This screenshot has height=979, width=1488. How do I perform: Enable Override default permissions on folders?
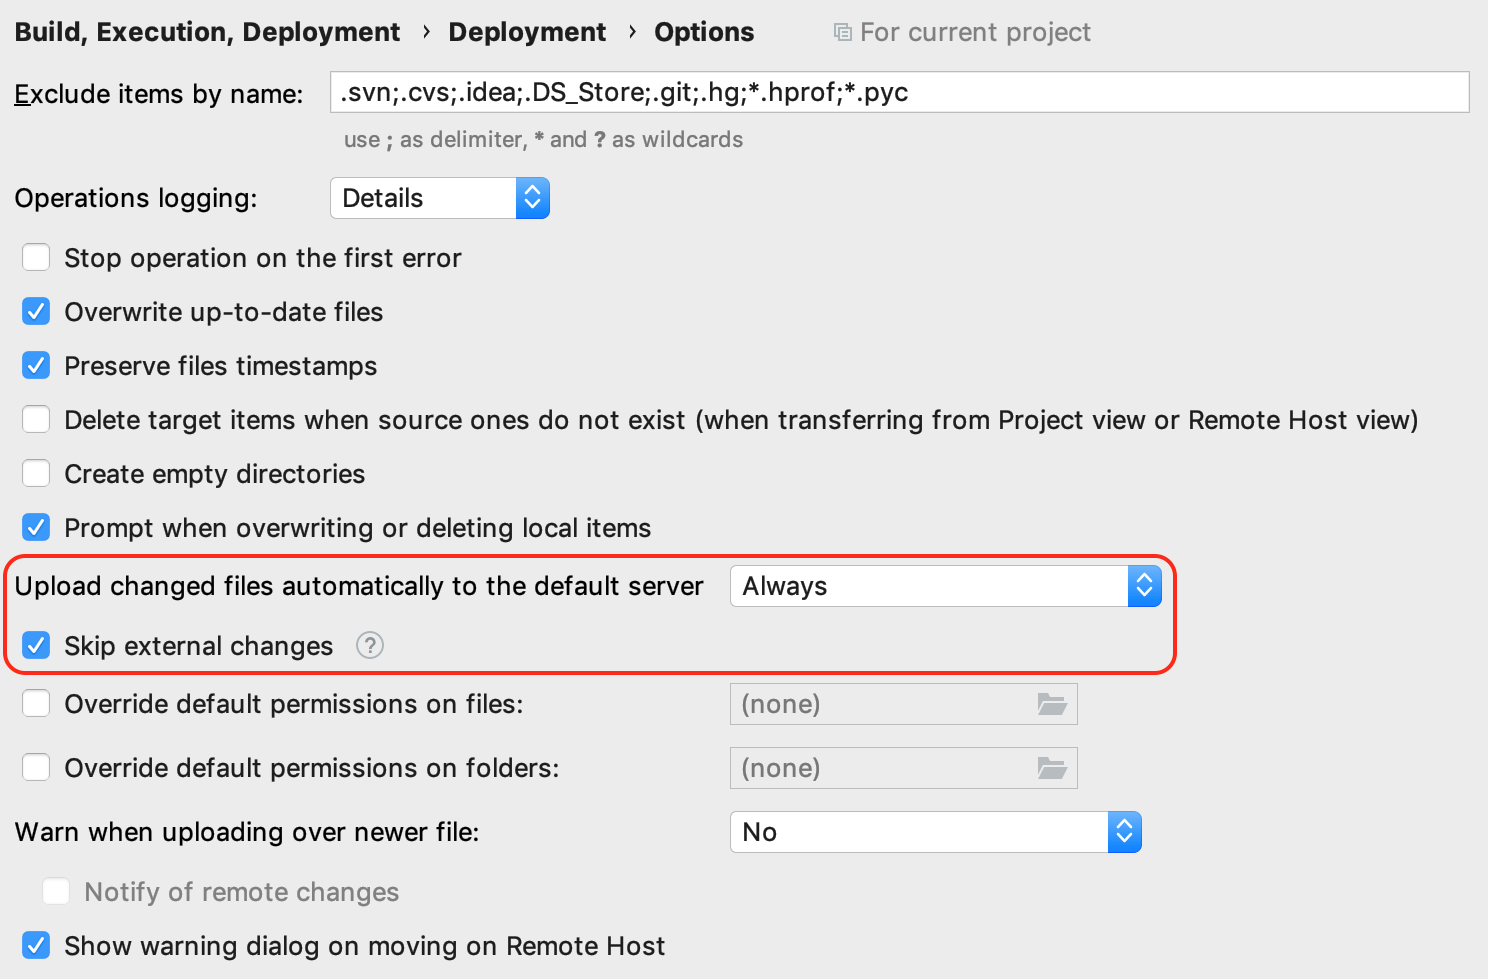tap(36, 768)
